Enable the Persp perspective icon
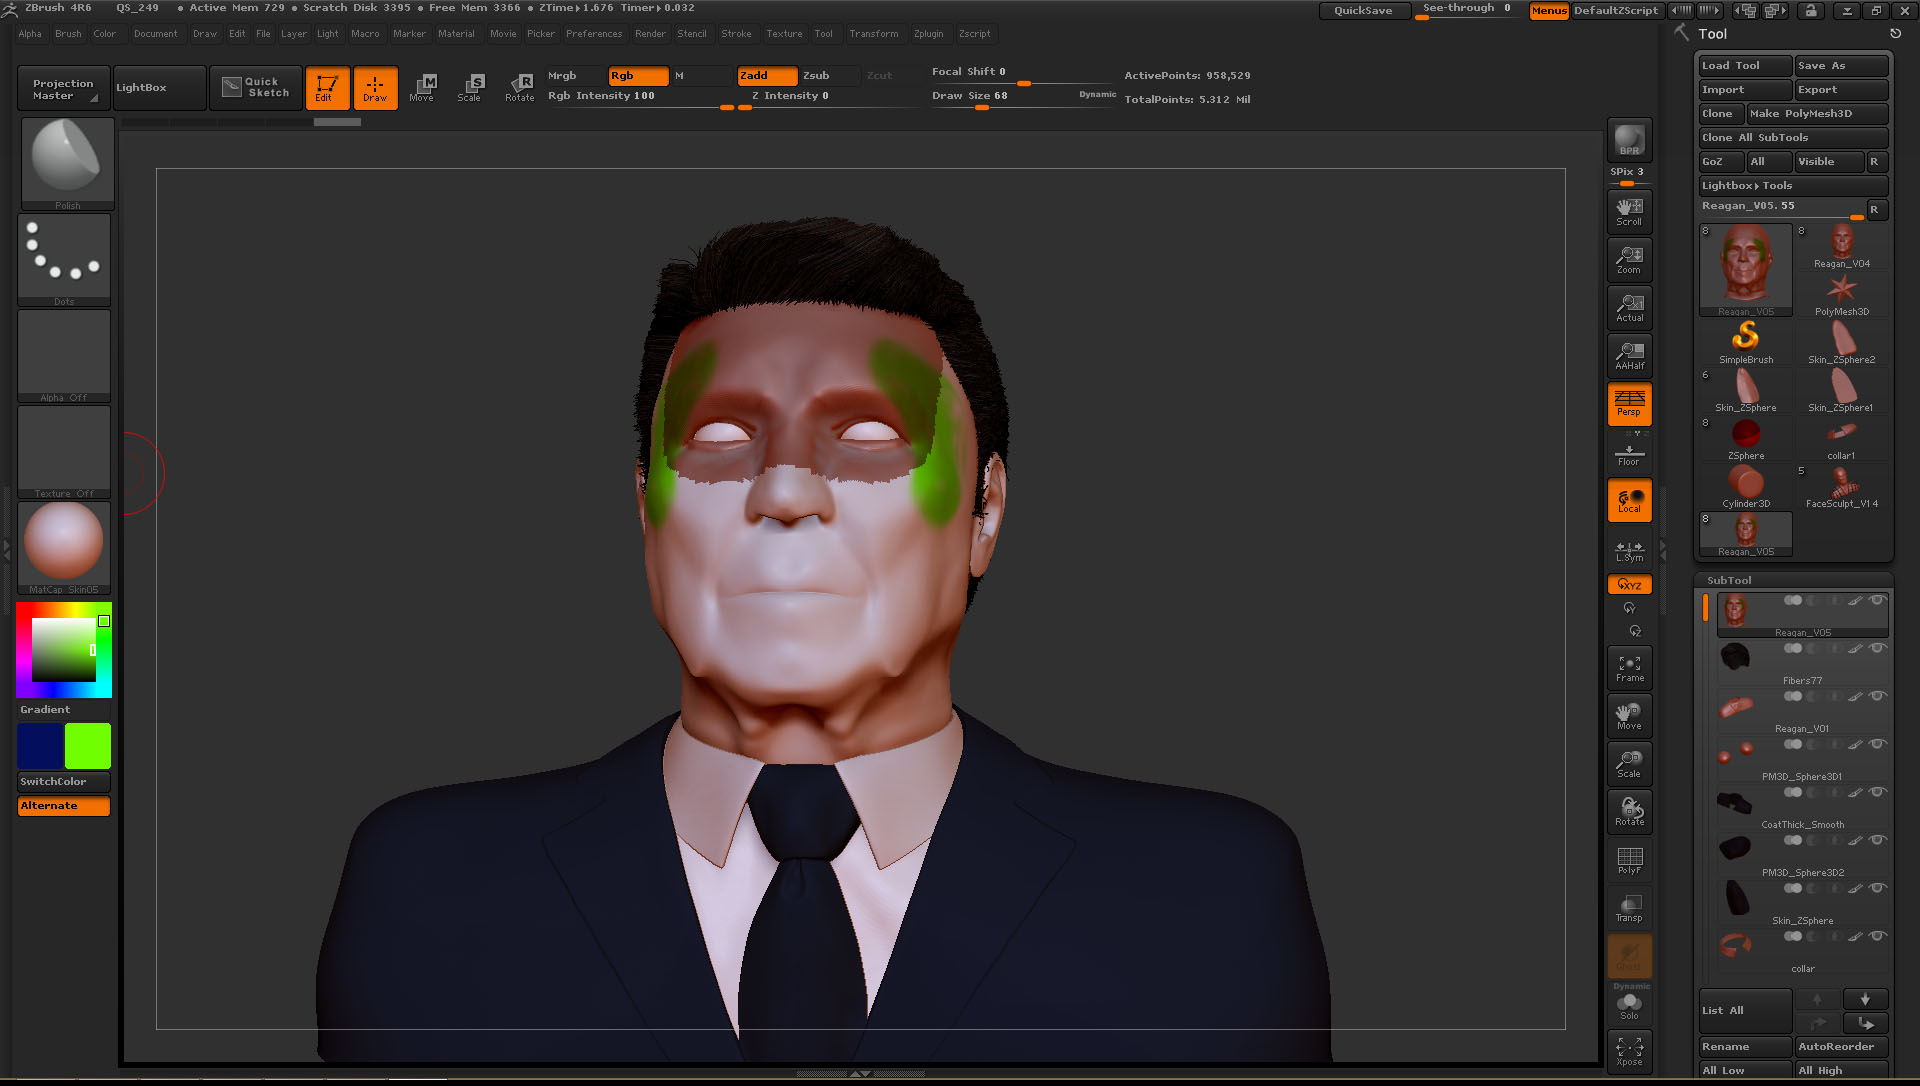Image resolution: width=1920 pixels, height=1086 pixels. pos(1629,403)
